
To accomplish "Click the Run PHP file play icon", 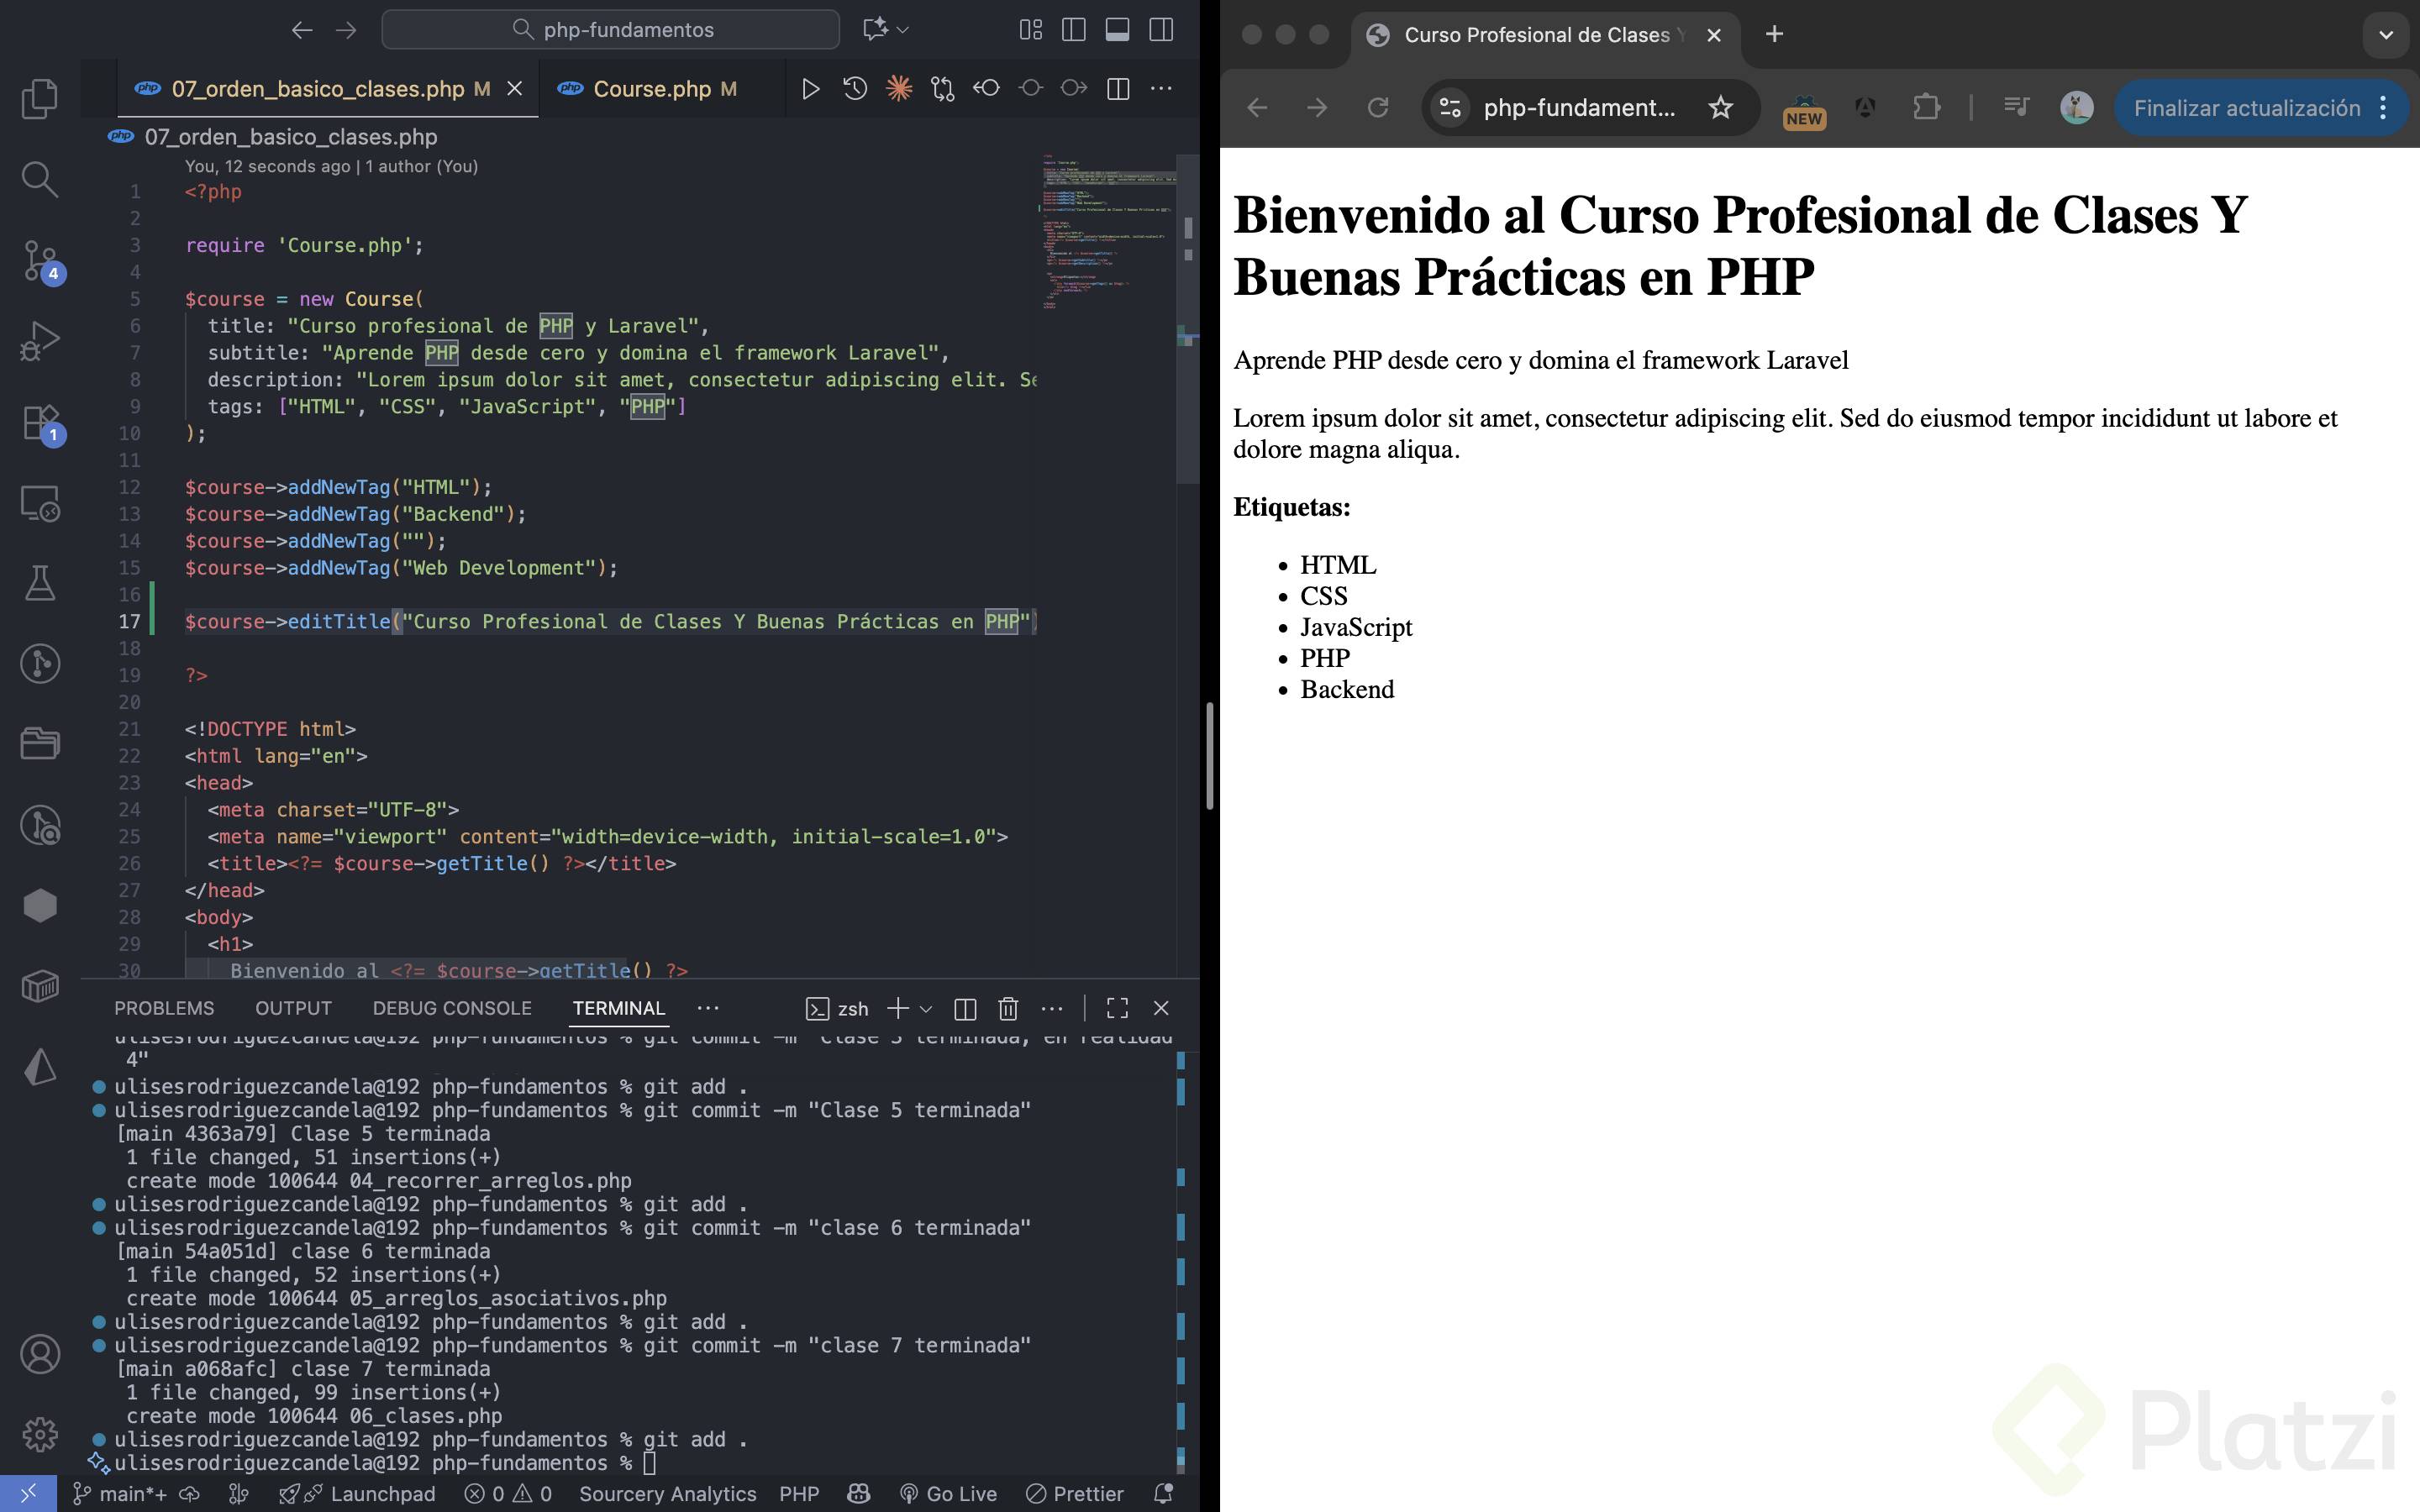I will pos(810,89).
